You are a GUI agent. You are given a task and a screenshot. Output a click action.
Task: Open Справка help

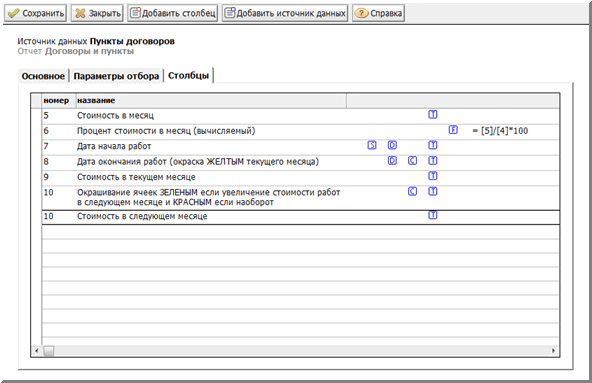(378, 13)
